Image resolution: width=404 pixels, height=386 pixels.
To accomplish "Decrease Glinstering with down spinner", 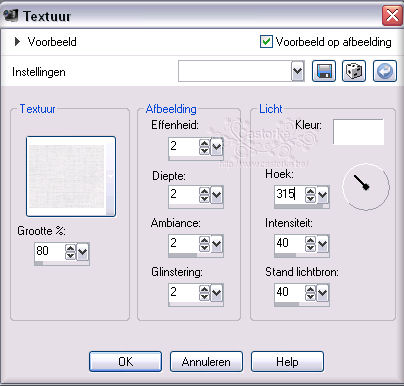I will tap(204, 297).
